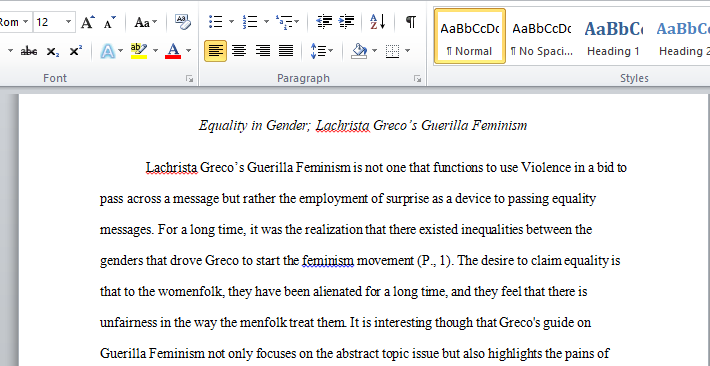Image resolution: width=710 pixels, height=366 pixels.
Task: Click the word womenfolk in the paragraph
Action: 191,292
